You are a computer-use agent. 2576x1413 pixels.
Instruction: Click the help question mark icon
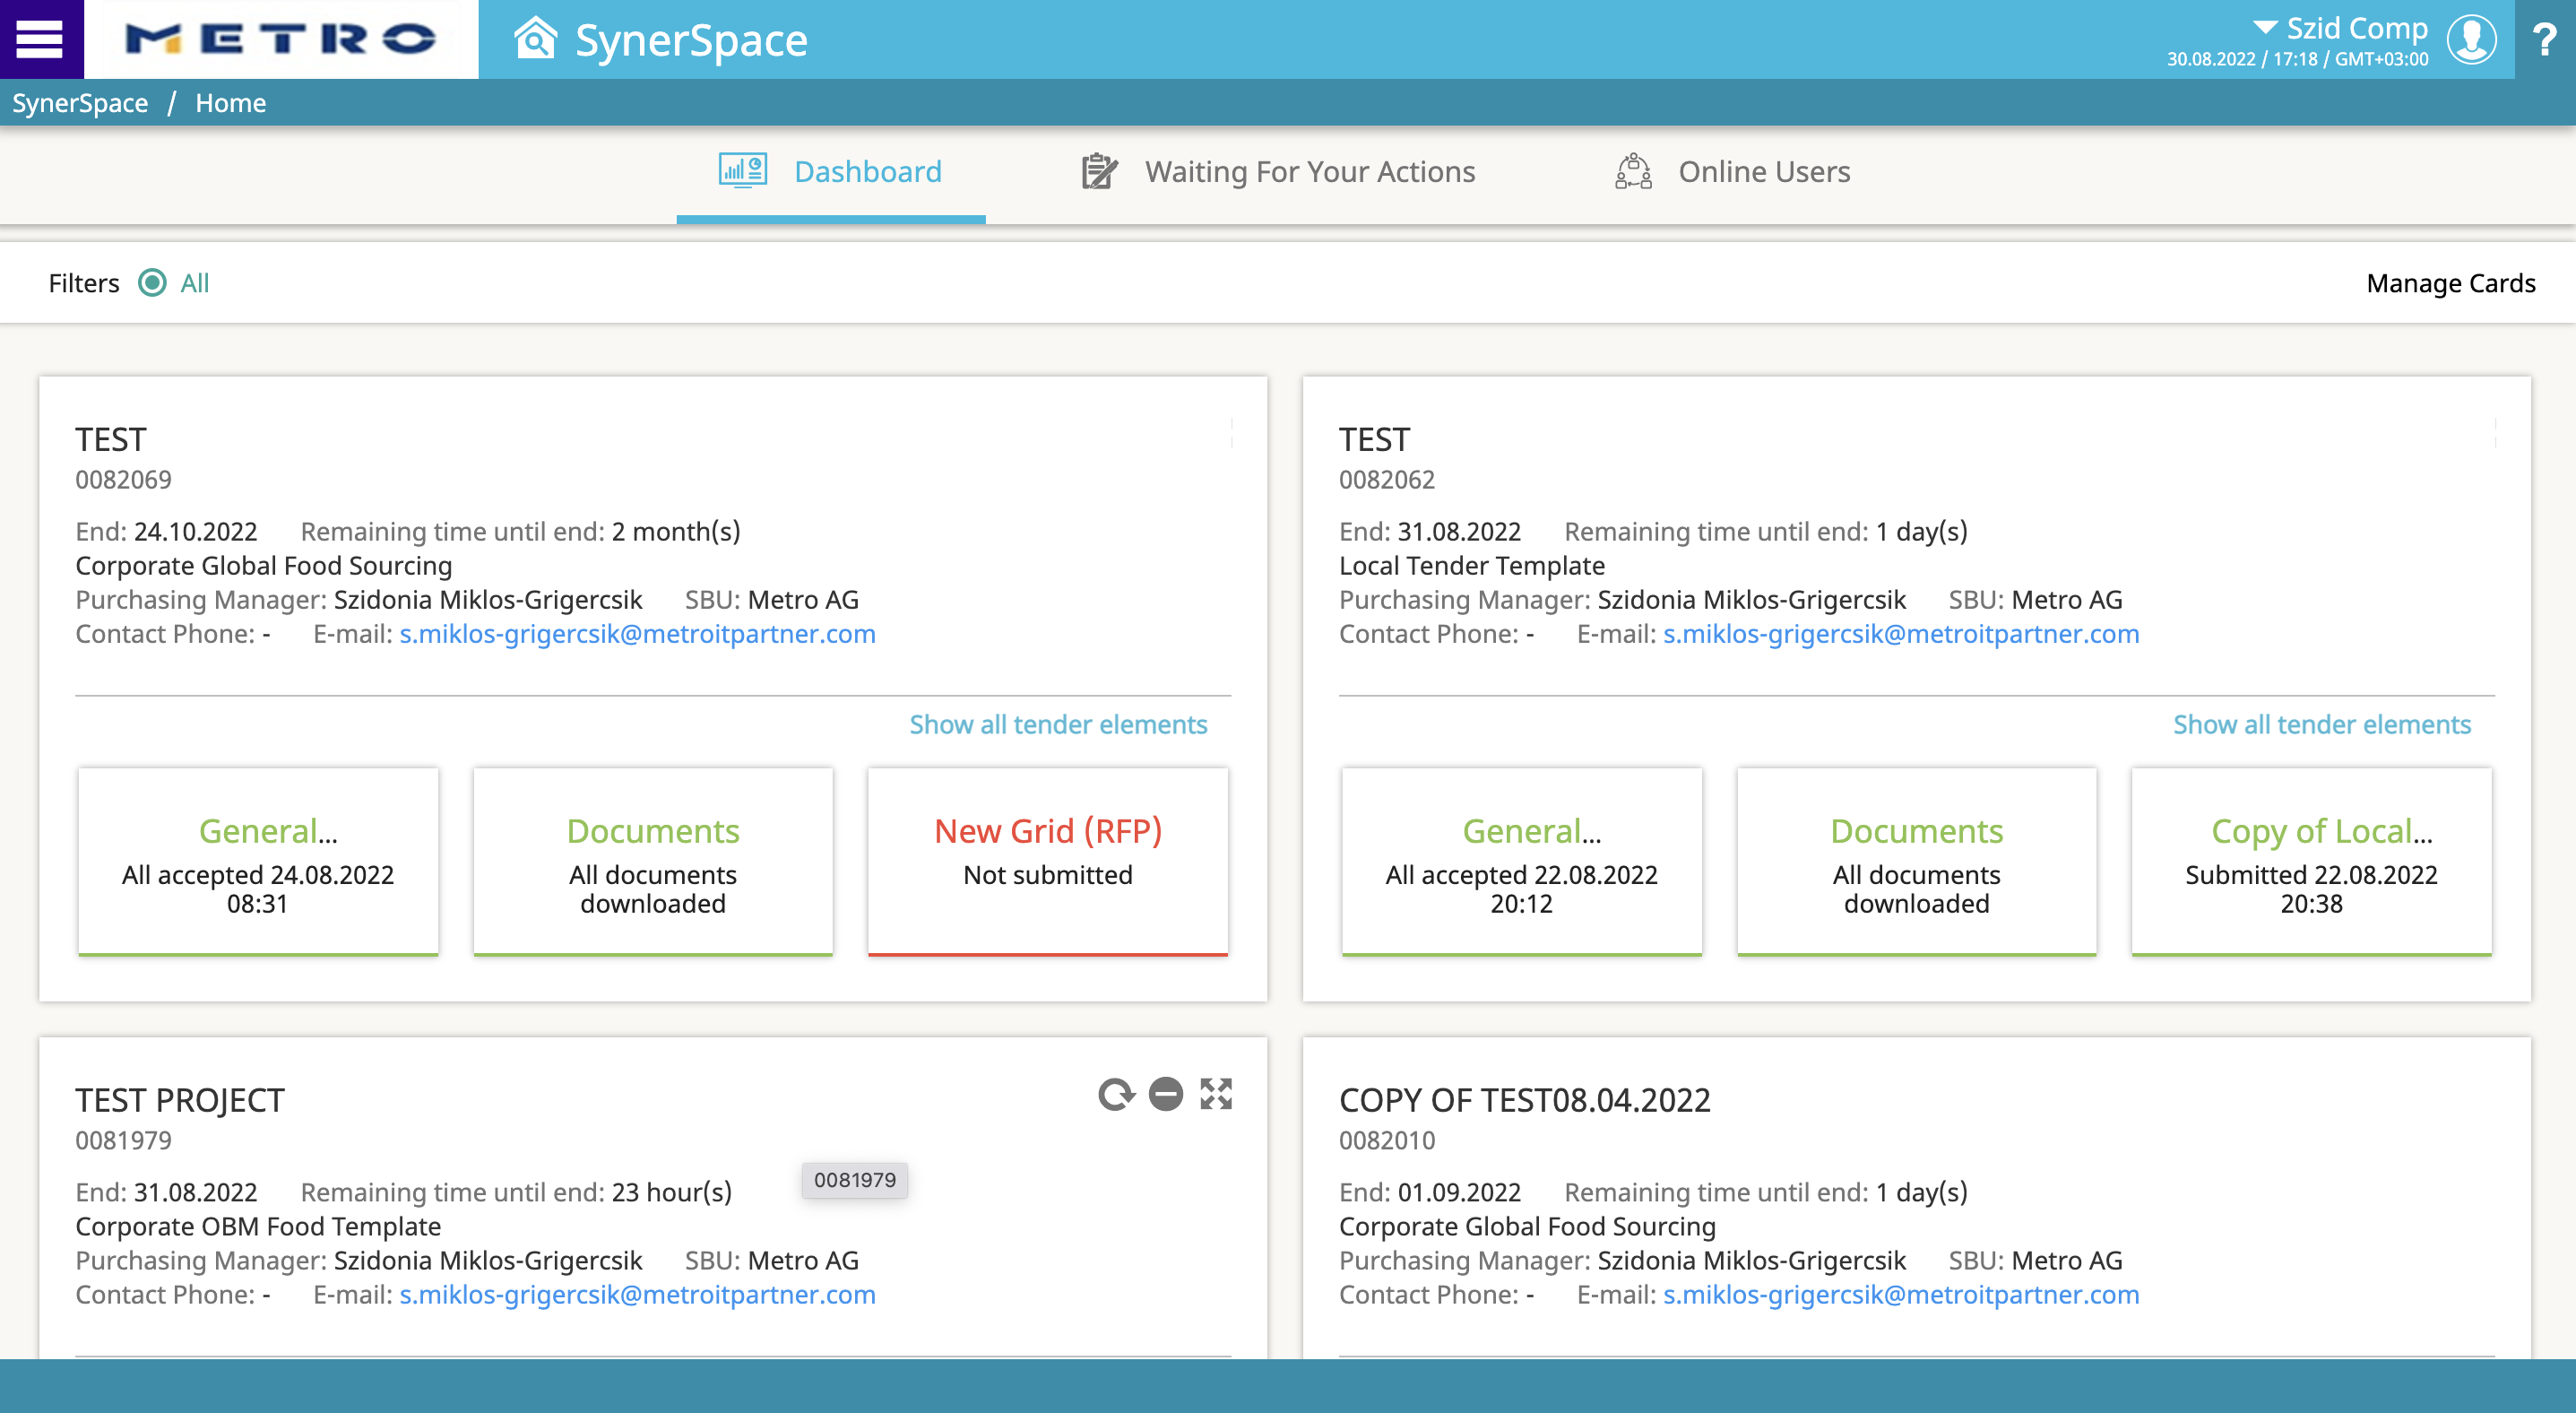(2545, 40)
